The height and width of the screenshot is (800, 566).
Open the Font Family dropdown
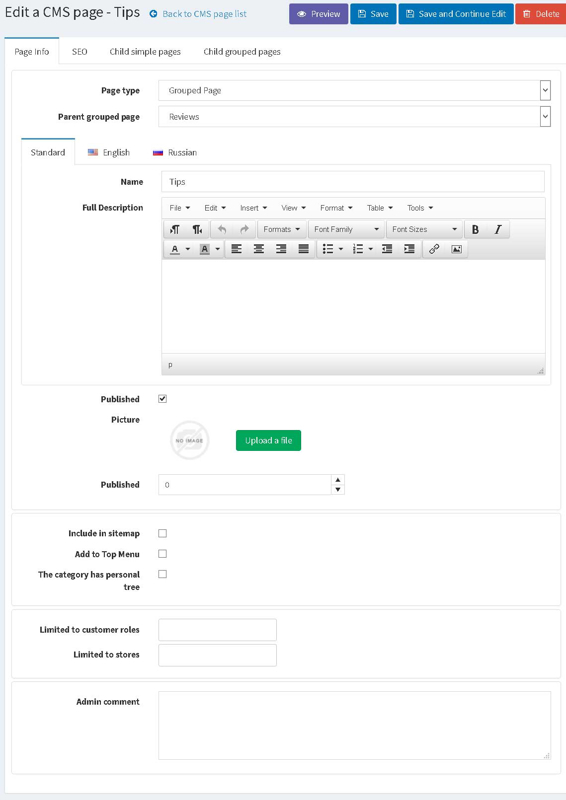click(x=347, y=230)
